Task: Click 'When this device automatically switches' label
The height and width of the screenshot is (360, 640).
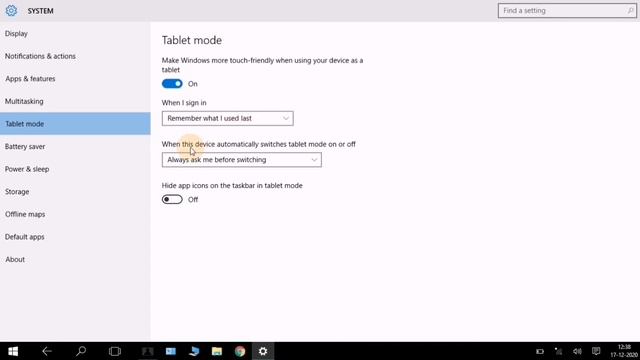Action: click(x=259, y=144)
